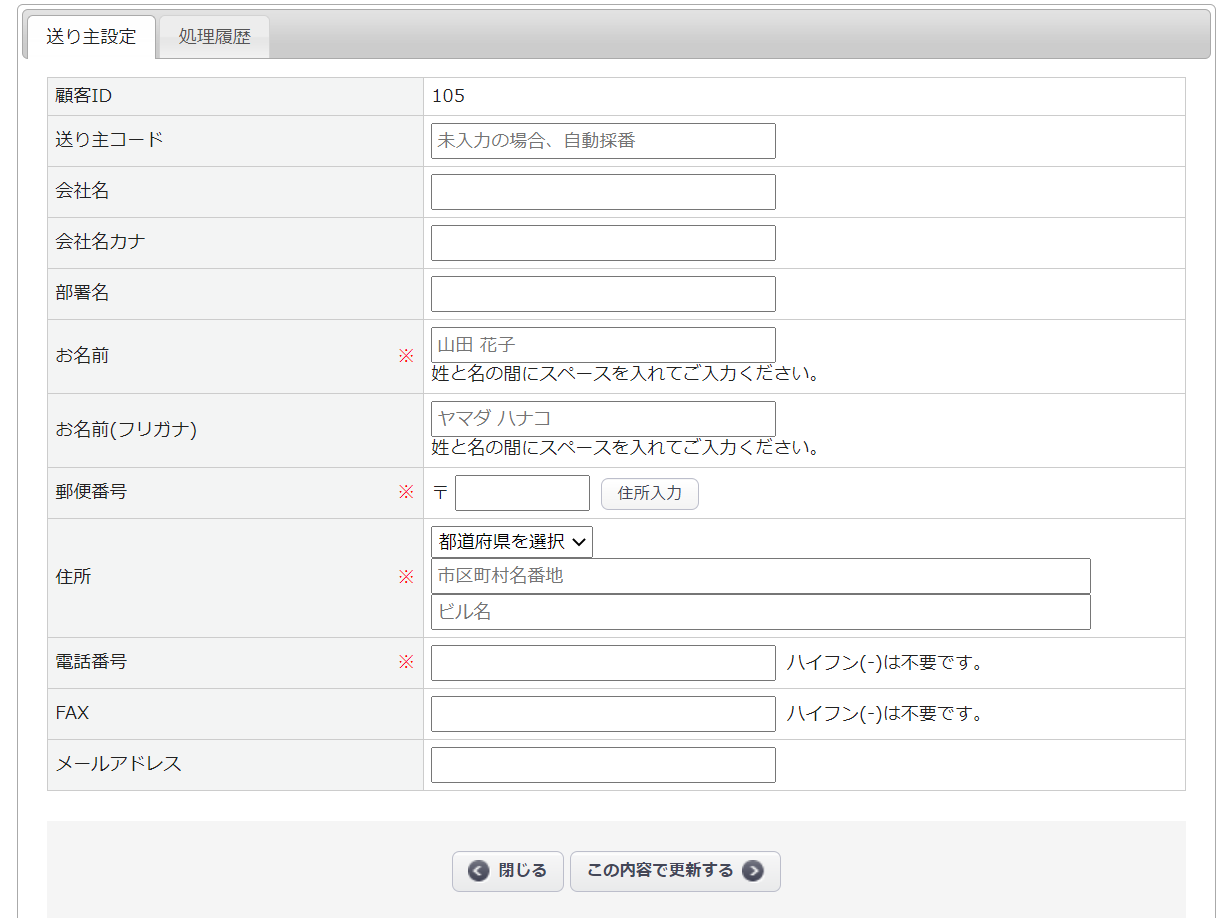Click into the 会社名 text field
Screen dimensions: 1230x918
click(603, 192)
